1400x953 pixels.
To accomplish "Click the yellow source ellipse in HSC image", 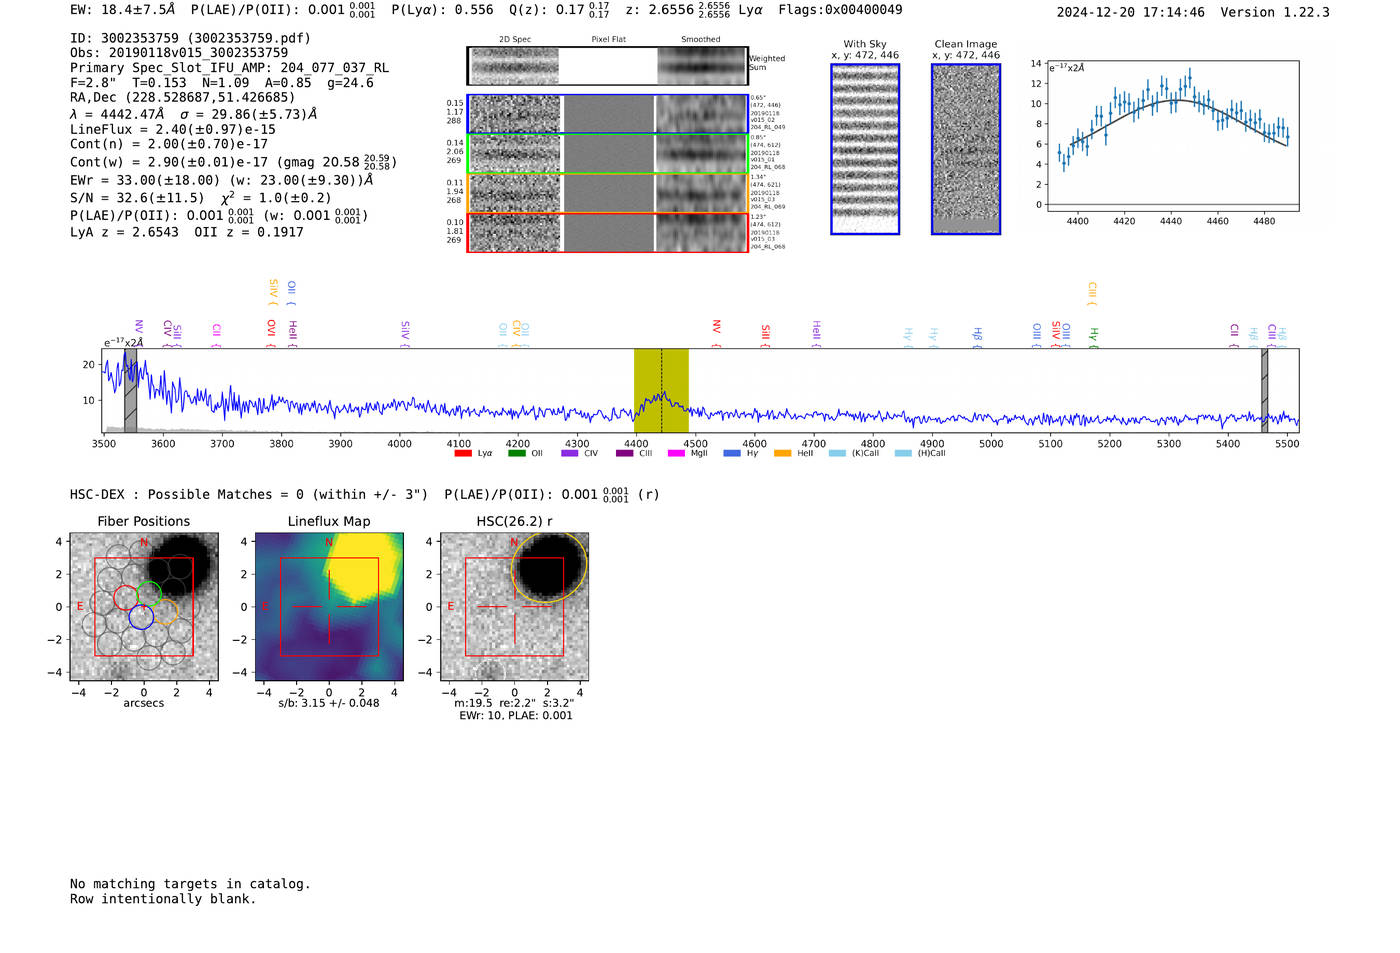I will click(x=549, y=567).
